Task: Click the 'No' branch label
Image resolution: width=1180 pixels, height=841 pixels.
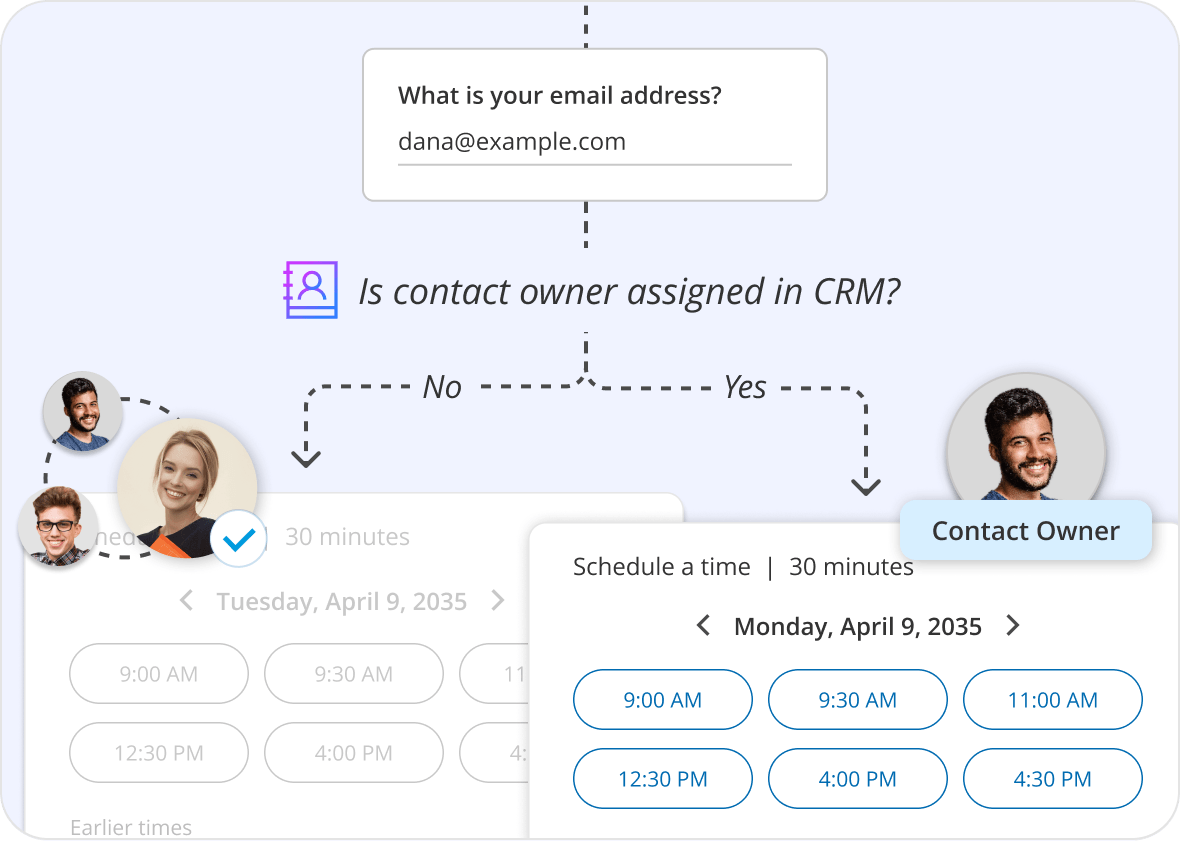Action: tap(442, 387)
